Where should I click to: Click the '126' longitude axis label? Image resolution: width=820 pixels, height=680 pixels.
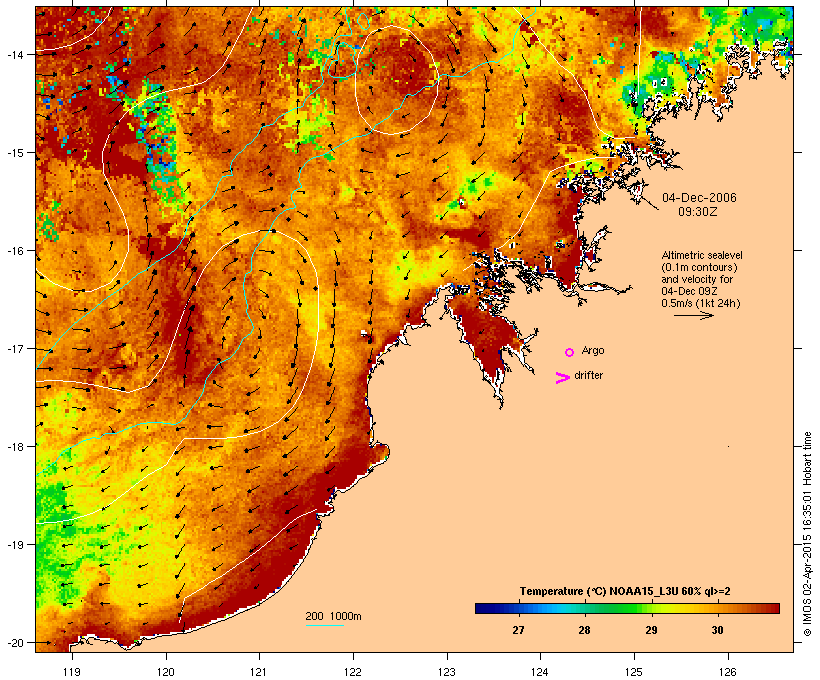pos(728,672)
